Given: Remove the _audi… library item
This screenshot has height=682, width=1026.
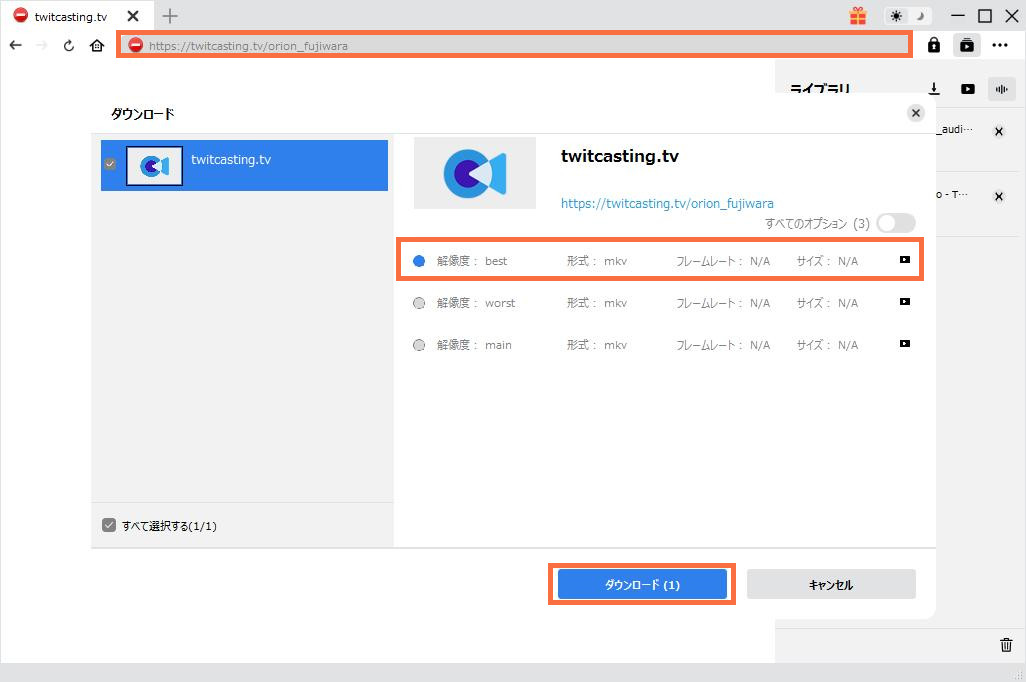Looking at the screenshot, I should point(999,132).
